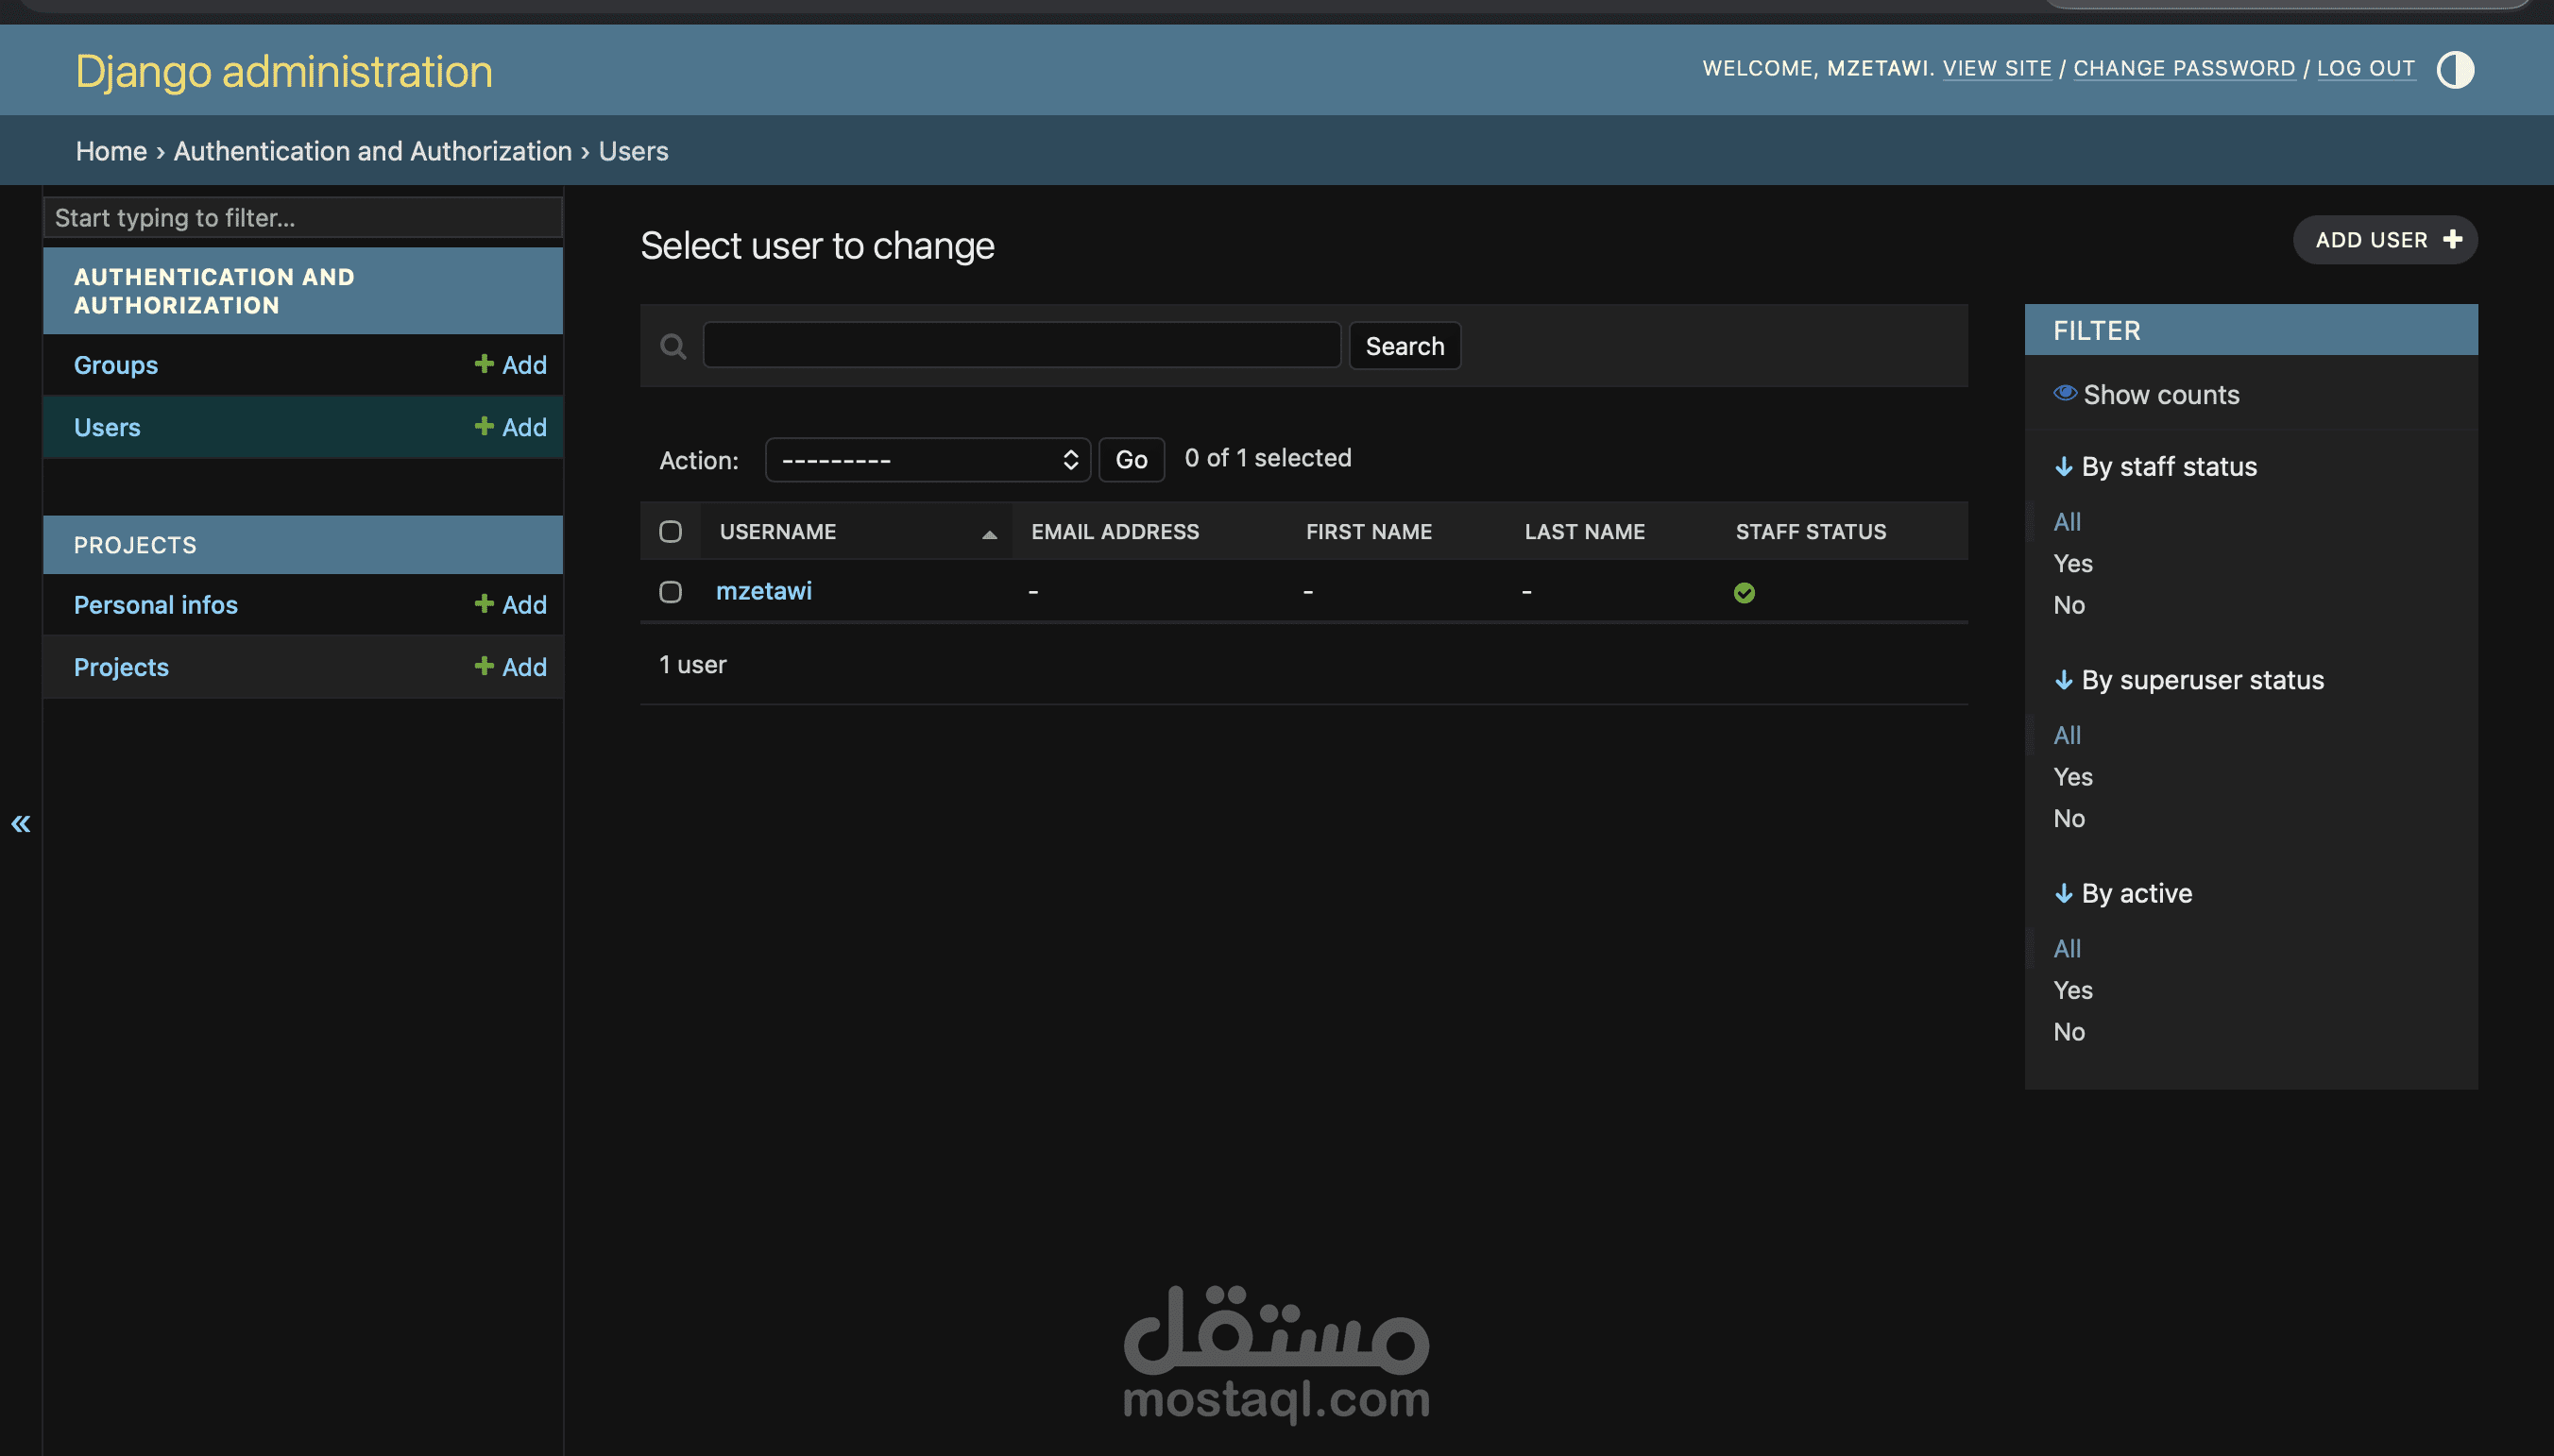Image resolution: width=2554 pixels, height=1456 pixels.
Task: Toggle Show counts eye icon
Action: 2064,393
